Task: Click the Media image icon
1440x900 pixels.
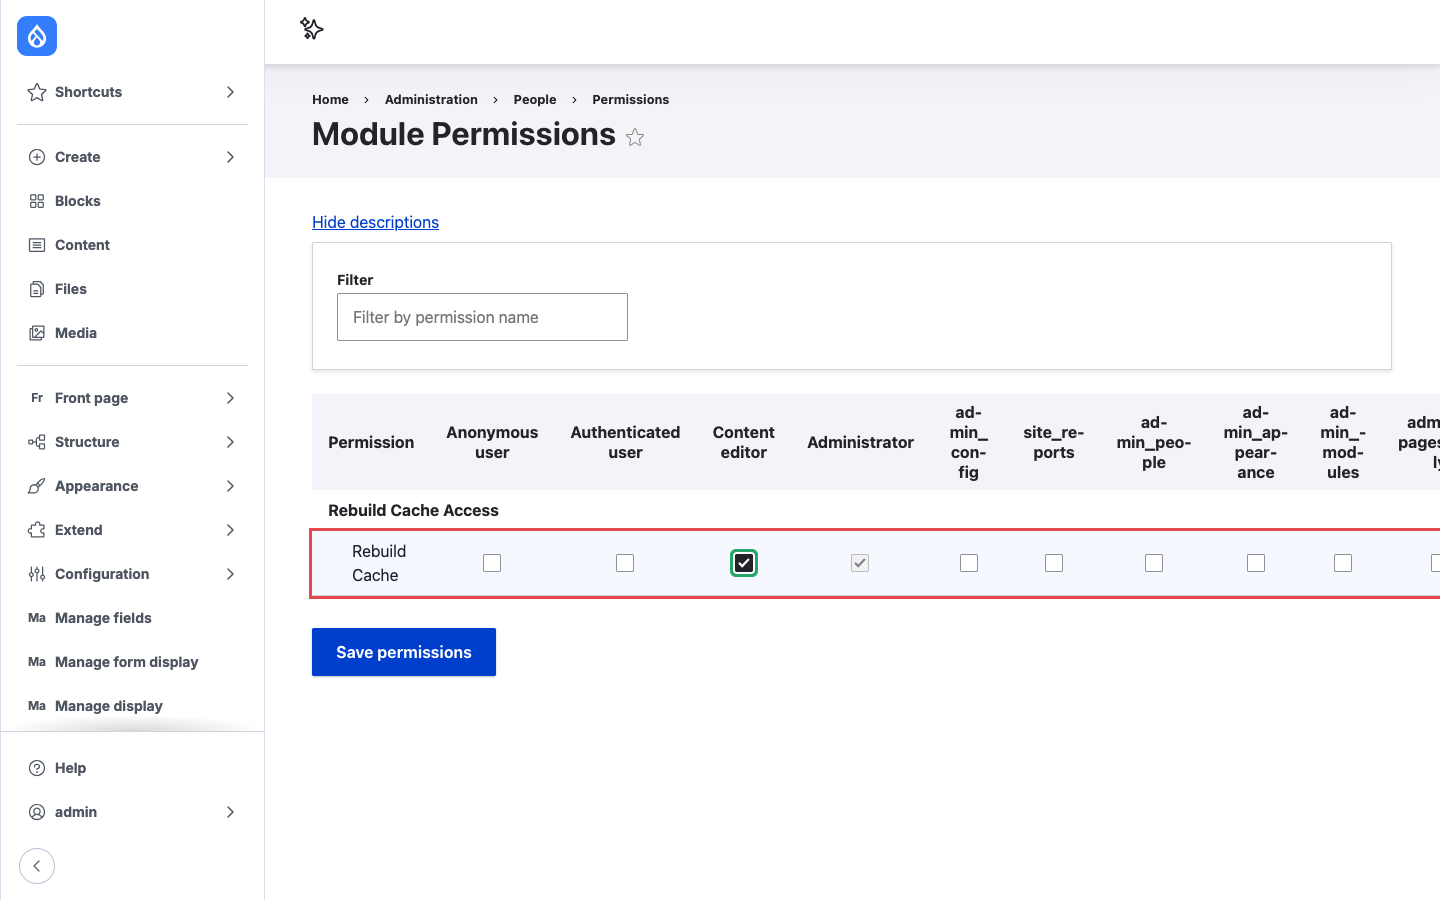Action: point(37,333)
